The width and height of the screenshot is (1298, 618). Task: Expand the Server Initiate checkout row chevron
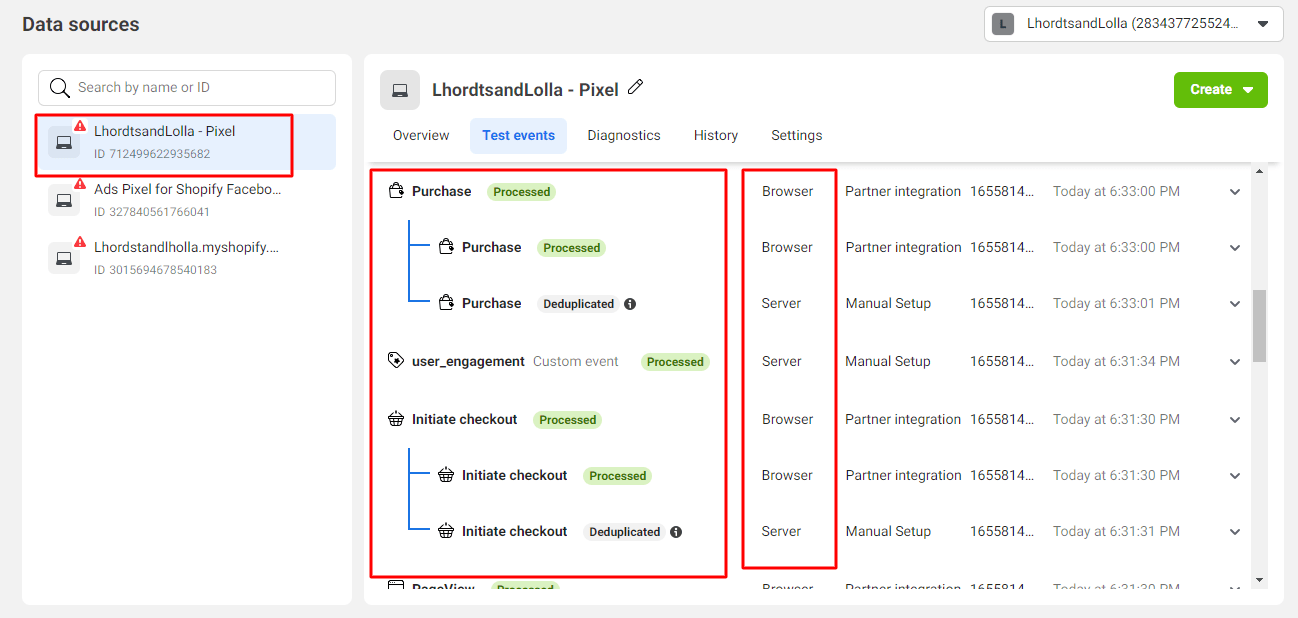[1235, 532]
